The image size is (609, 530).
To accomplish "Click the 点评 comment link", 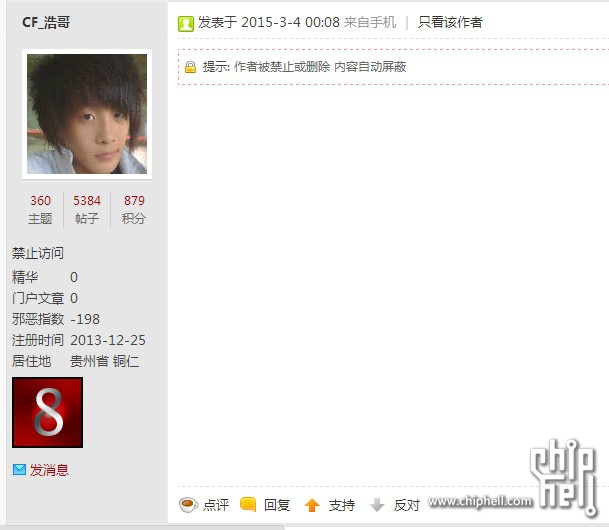I will tap(216, 505).
